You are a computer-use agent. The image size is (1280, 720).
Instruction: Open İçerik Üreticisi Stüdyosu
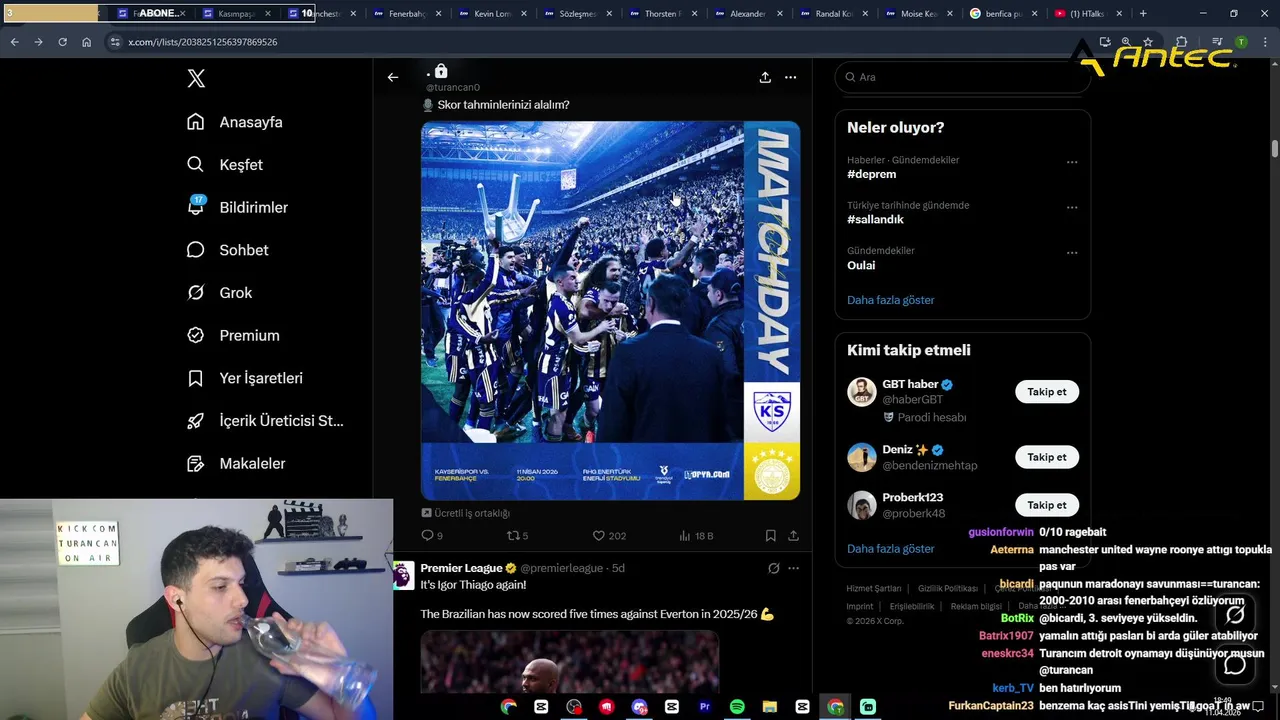point(266,421)
